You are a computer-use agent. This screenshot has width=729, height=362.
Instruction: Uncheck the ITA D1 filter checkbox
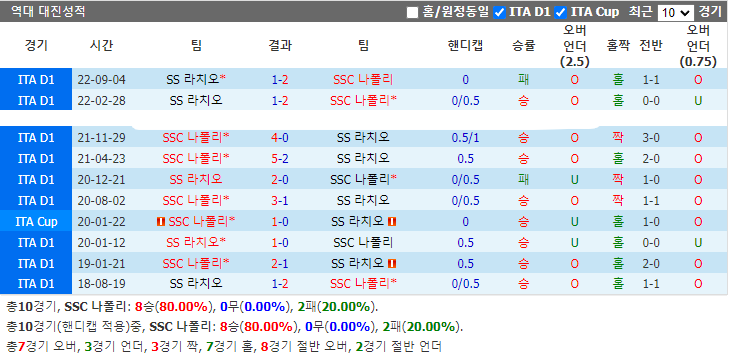pos(499,12)
